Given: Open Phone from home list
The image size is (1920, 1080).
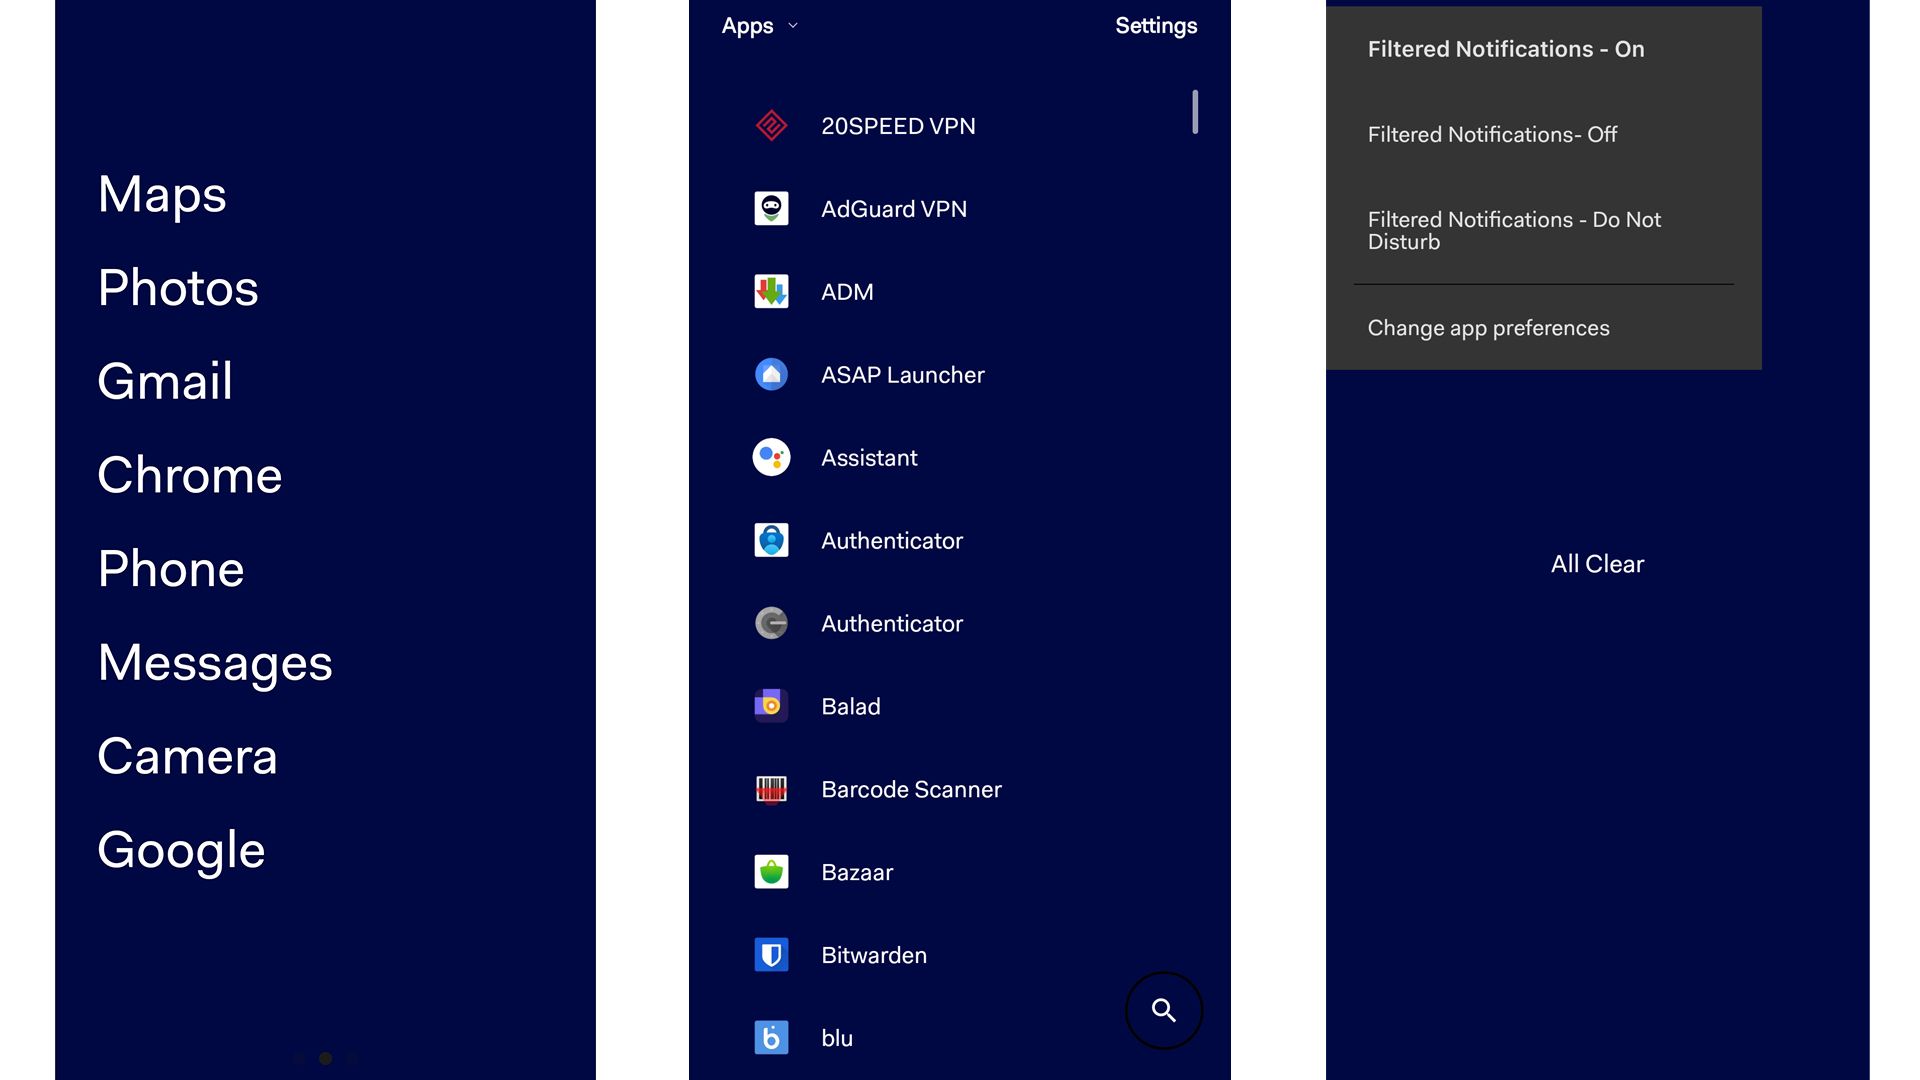Looking at the screenshot, I should 171,569.
